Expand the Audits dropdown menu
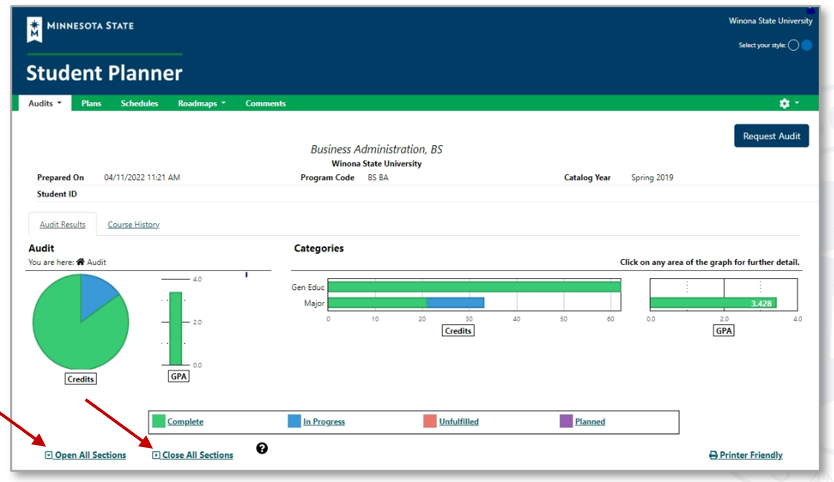The height and width of the screenshot is (482, 834). point(45,103)
